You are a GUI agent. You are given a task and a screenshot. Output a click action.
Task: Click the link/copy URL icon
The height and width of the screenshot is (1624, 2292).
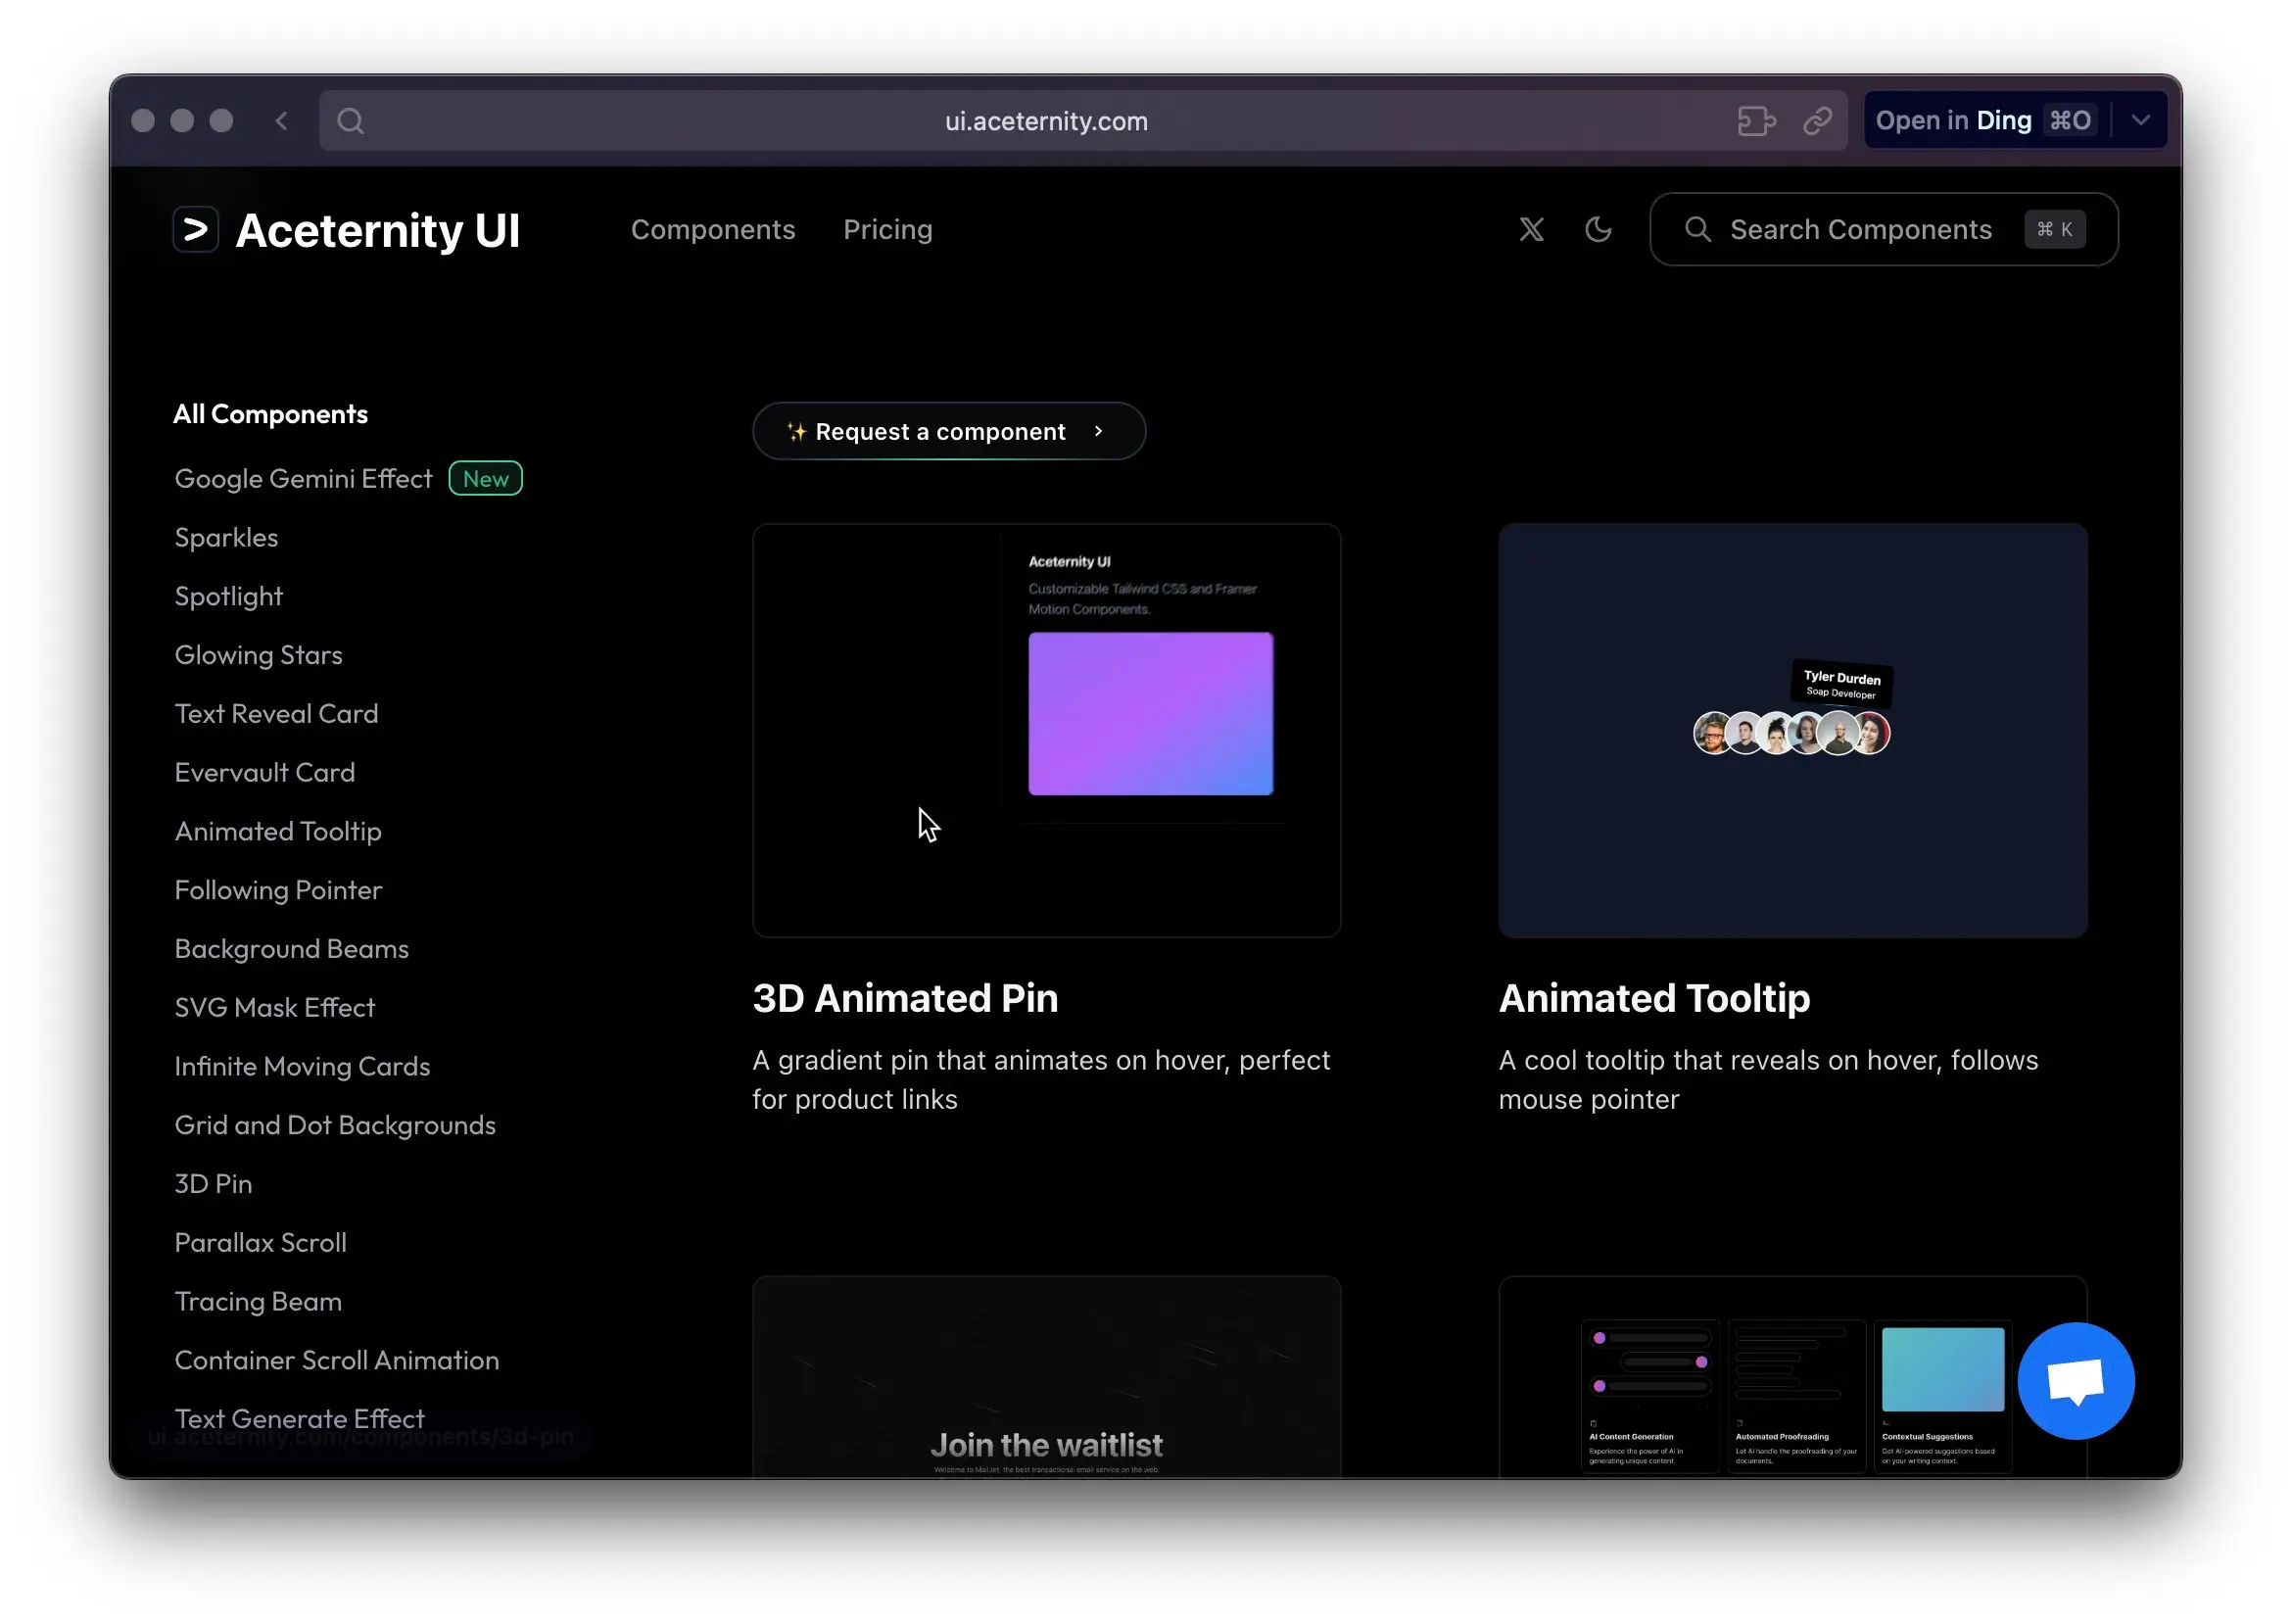coord(1817,119)
